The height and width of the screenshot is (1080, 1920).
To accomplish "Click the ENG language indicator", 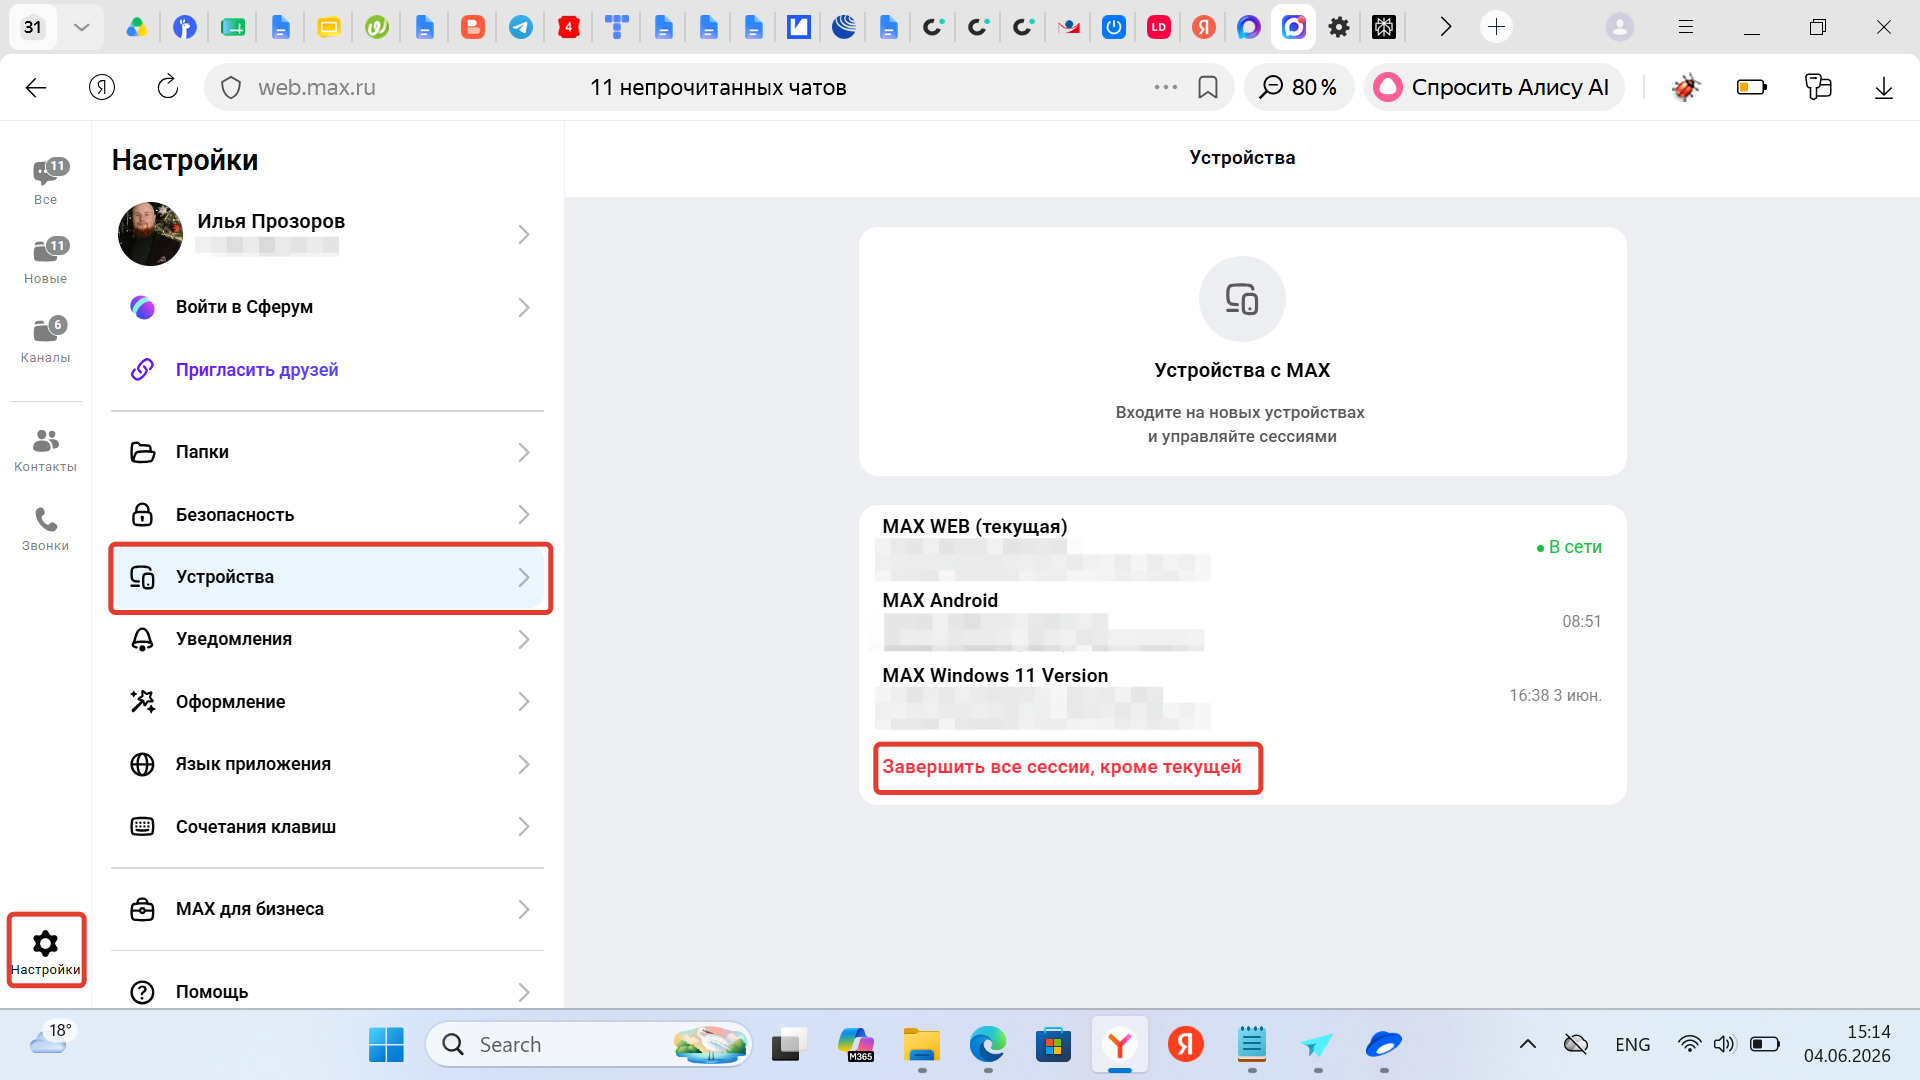I will click(x=1633, y=1044).
